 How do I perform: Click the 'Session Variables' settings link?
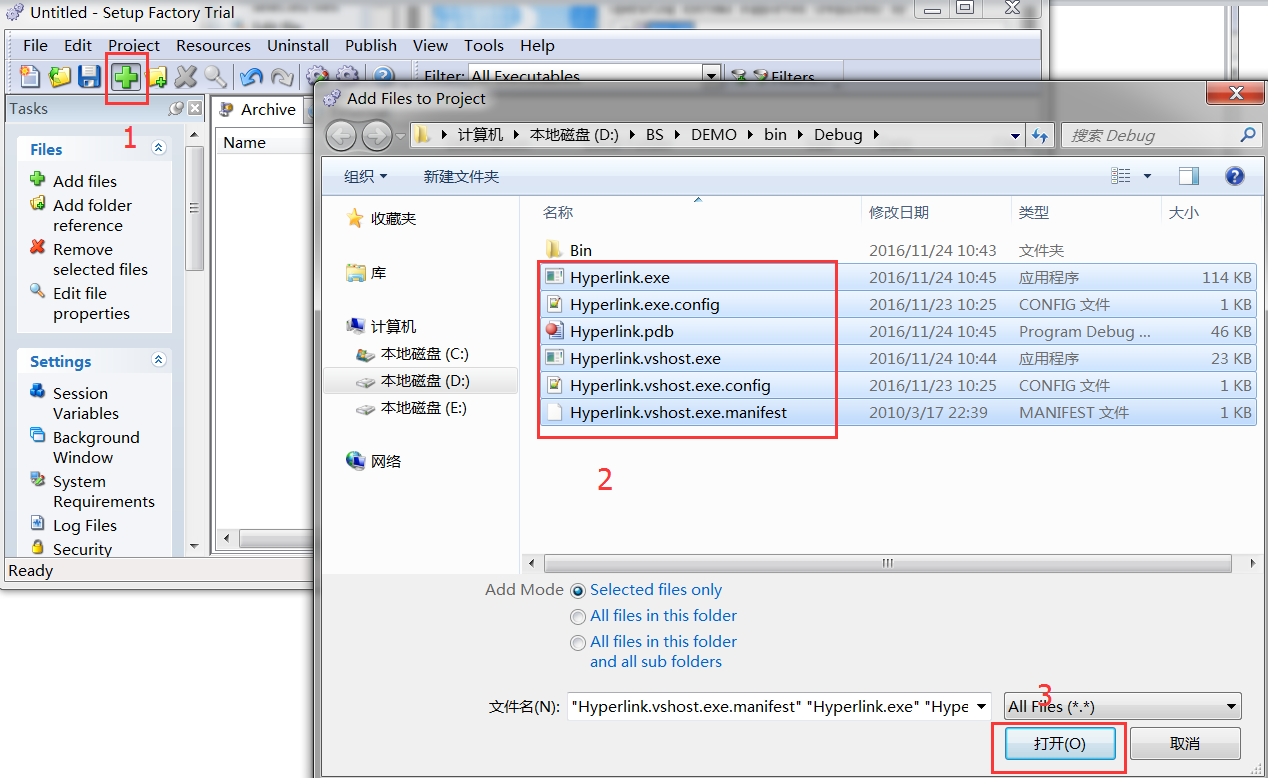pyautogui.click(x=86, y=403)
